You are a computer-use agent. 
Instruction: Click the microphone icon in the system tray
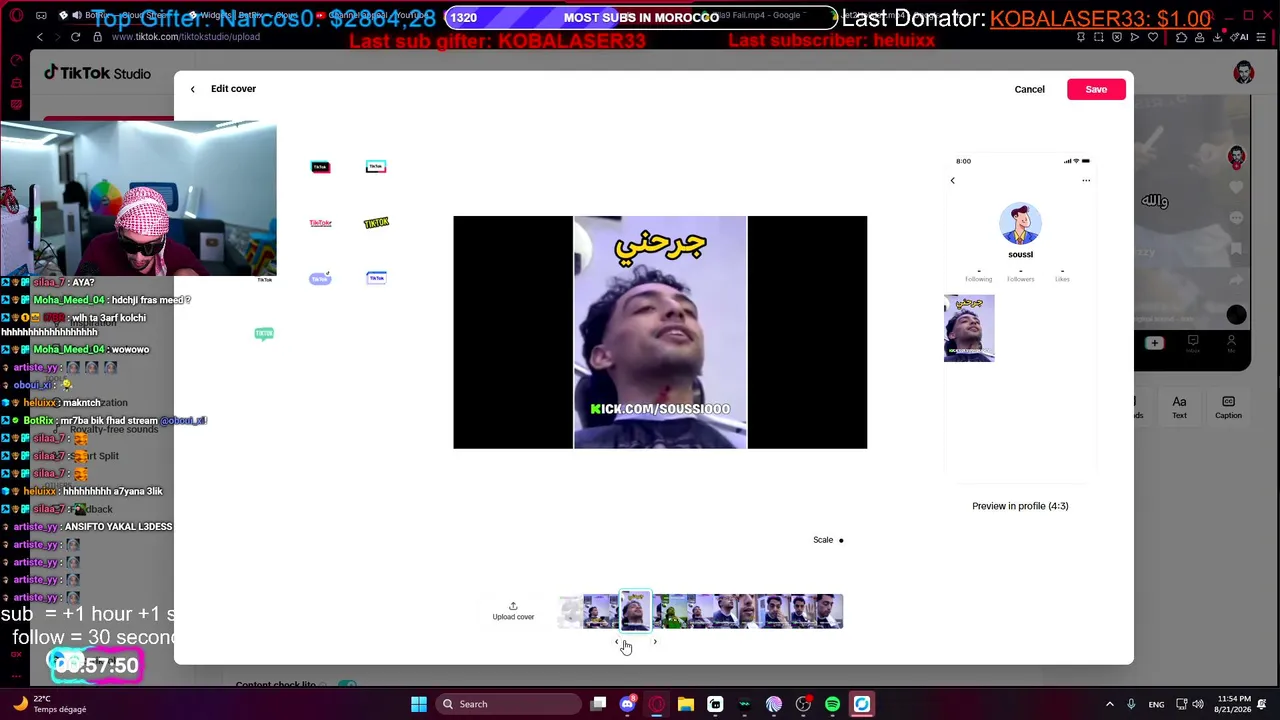[1131, 704]
